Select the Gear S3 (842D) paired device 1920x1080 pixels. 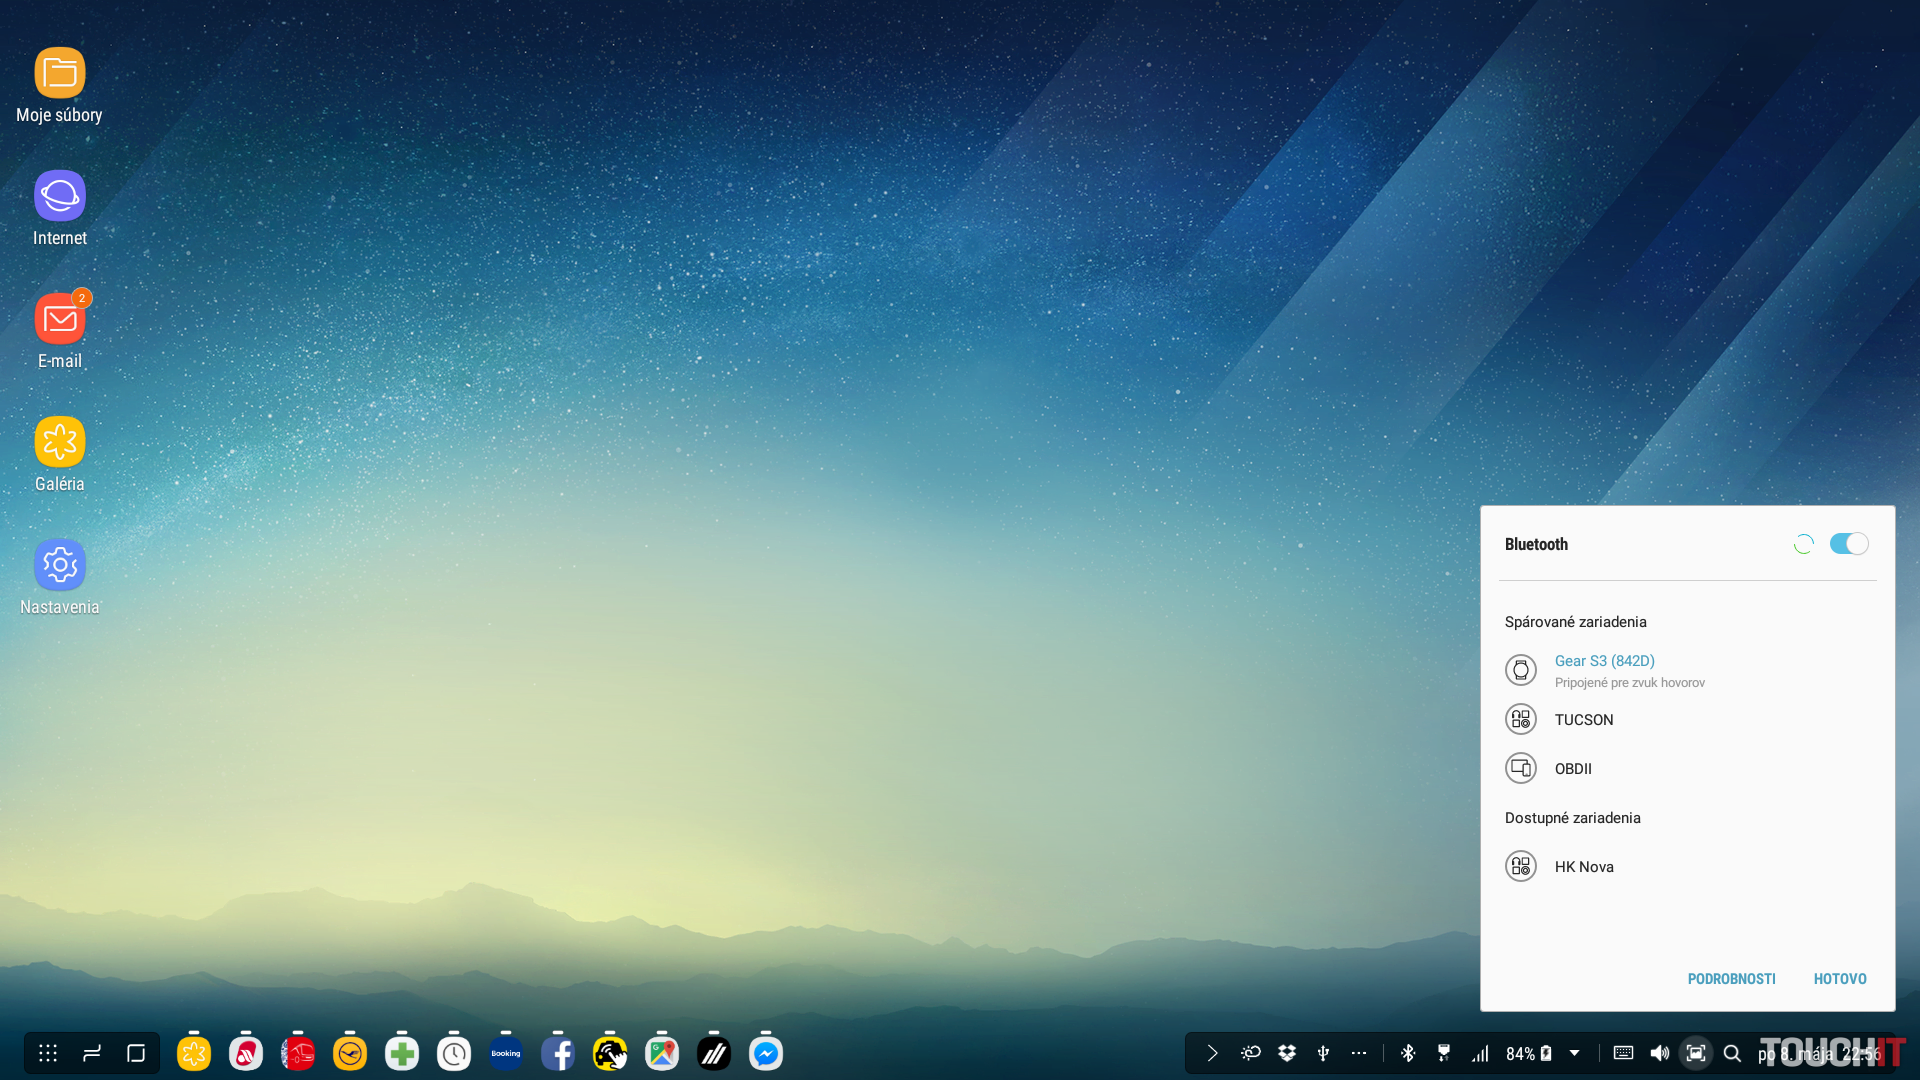pos(1604,670)
